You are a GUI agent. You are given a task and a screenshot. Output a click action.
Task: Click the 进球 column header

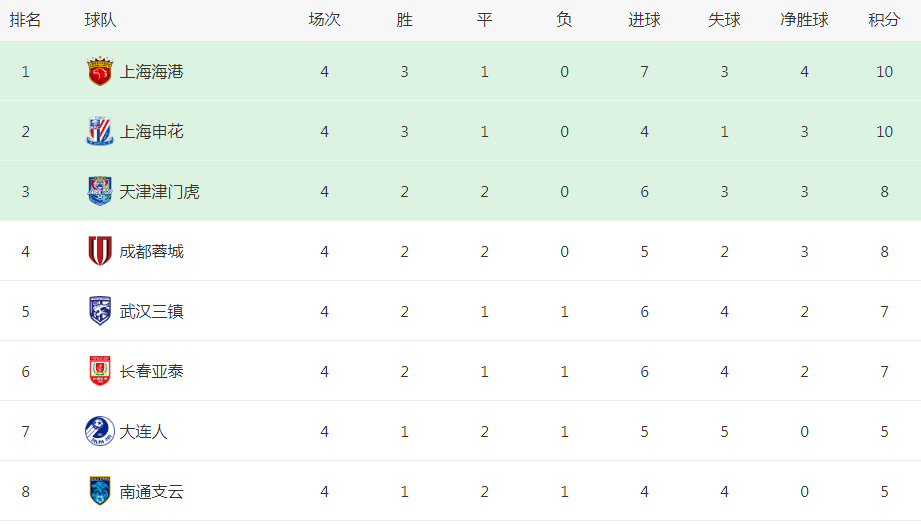644,20
